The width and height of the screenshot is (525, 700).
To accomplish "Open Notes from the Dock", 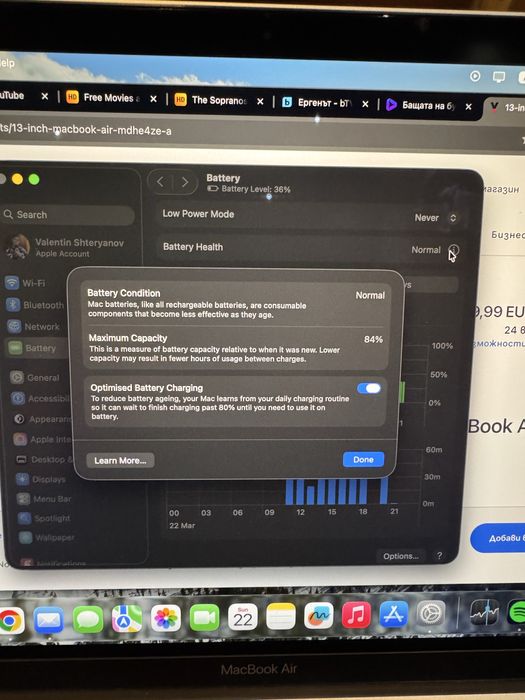I will [281, 617].
